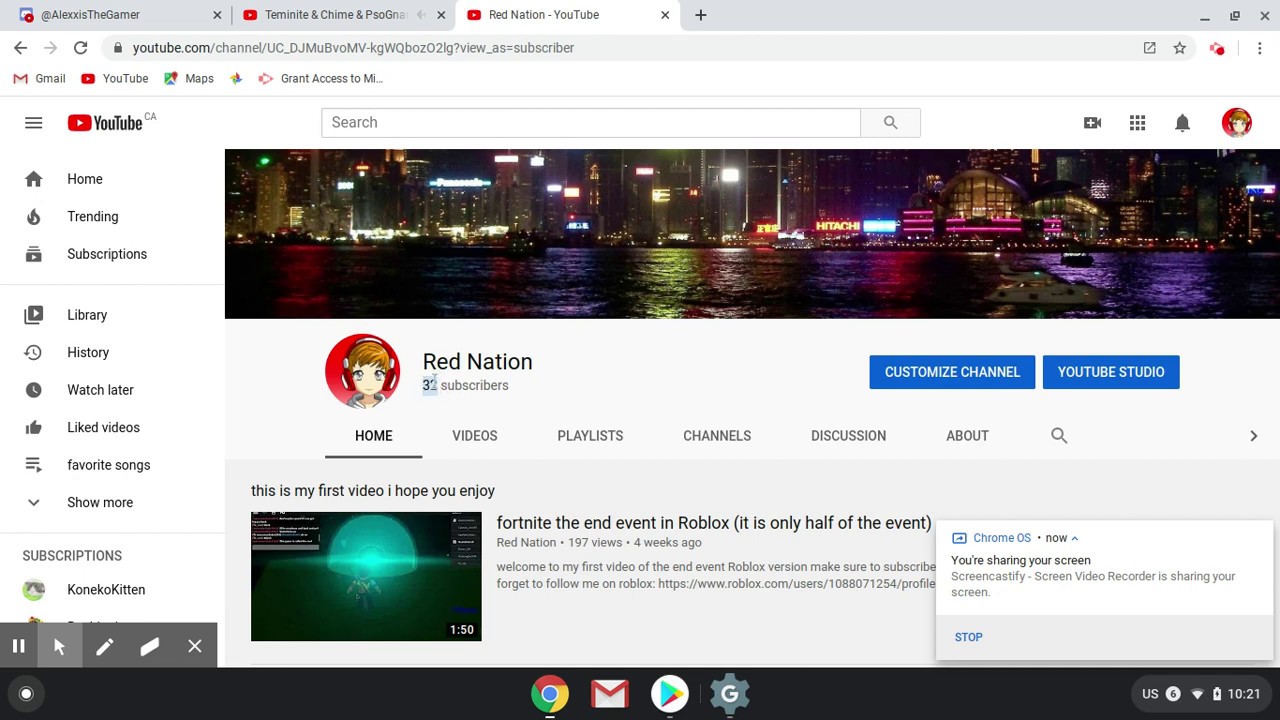Open Chrome from the shelf

[x=549, y=693]
